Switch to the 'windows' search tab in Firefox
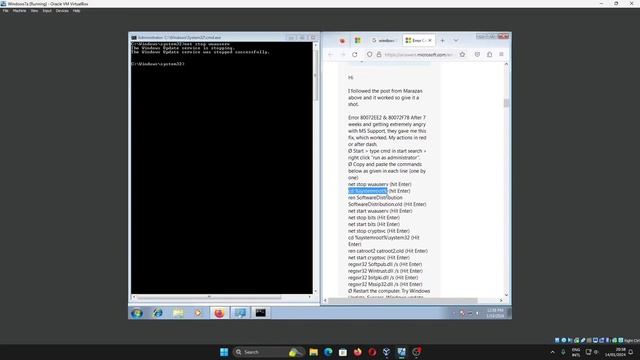640x360 pixels. (384, 40)
